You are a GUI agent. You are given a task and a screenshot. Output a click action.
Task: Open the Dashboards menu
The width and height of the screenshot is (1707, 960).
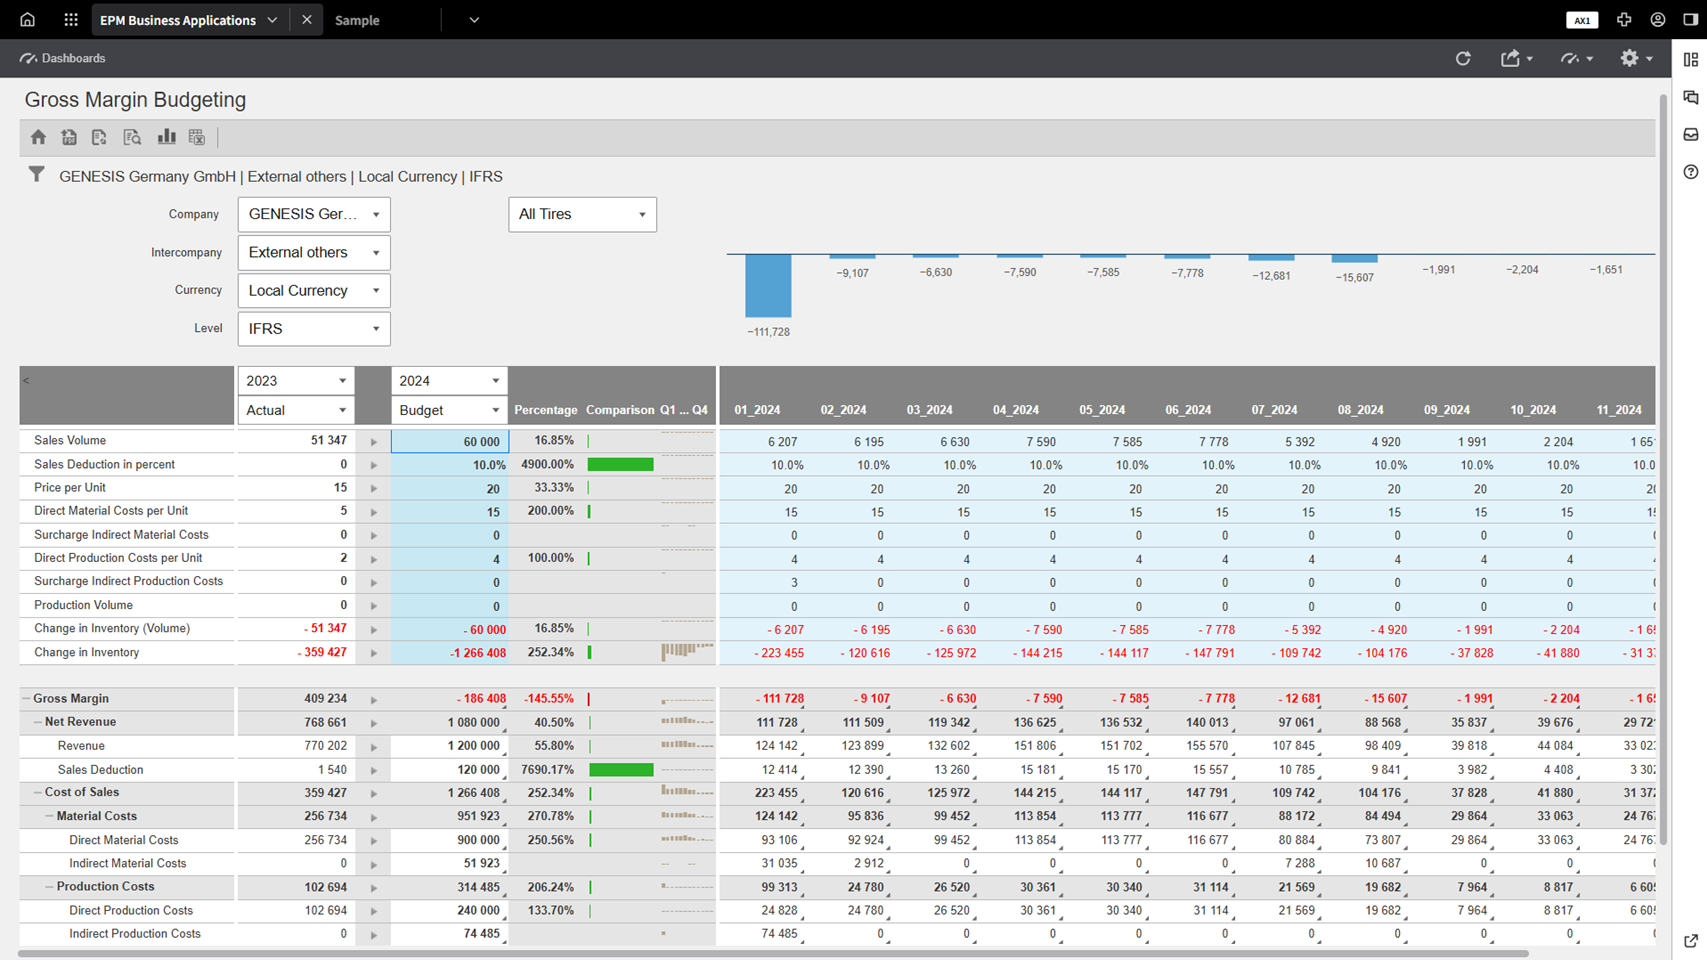click(x=63, y=59)
